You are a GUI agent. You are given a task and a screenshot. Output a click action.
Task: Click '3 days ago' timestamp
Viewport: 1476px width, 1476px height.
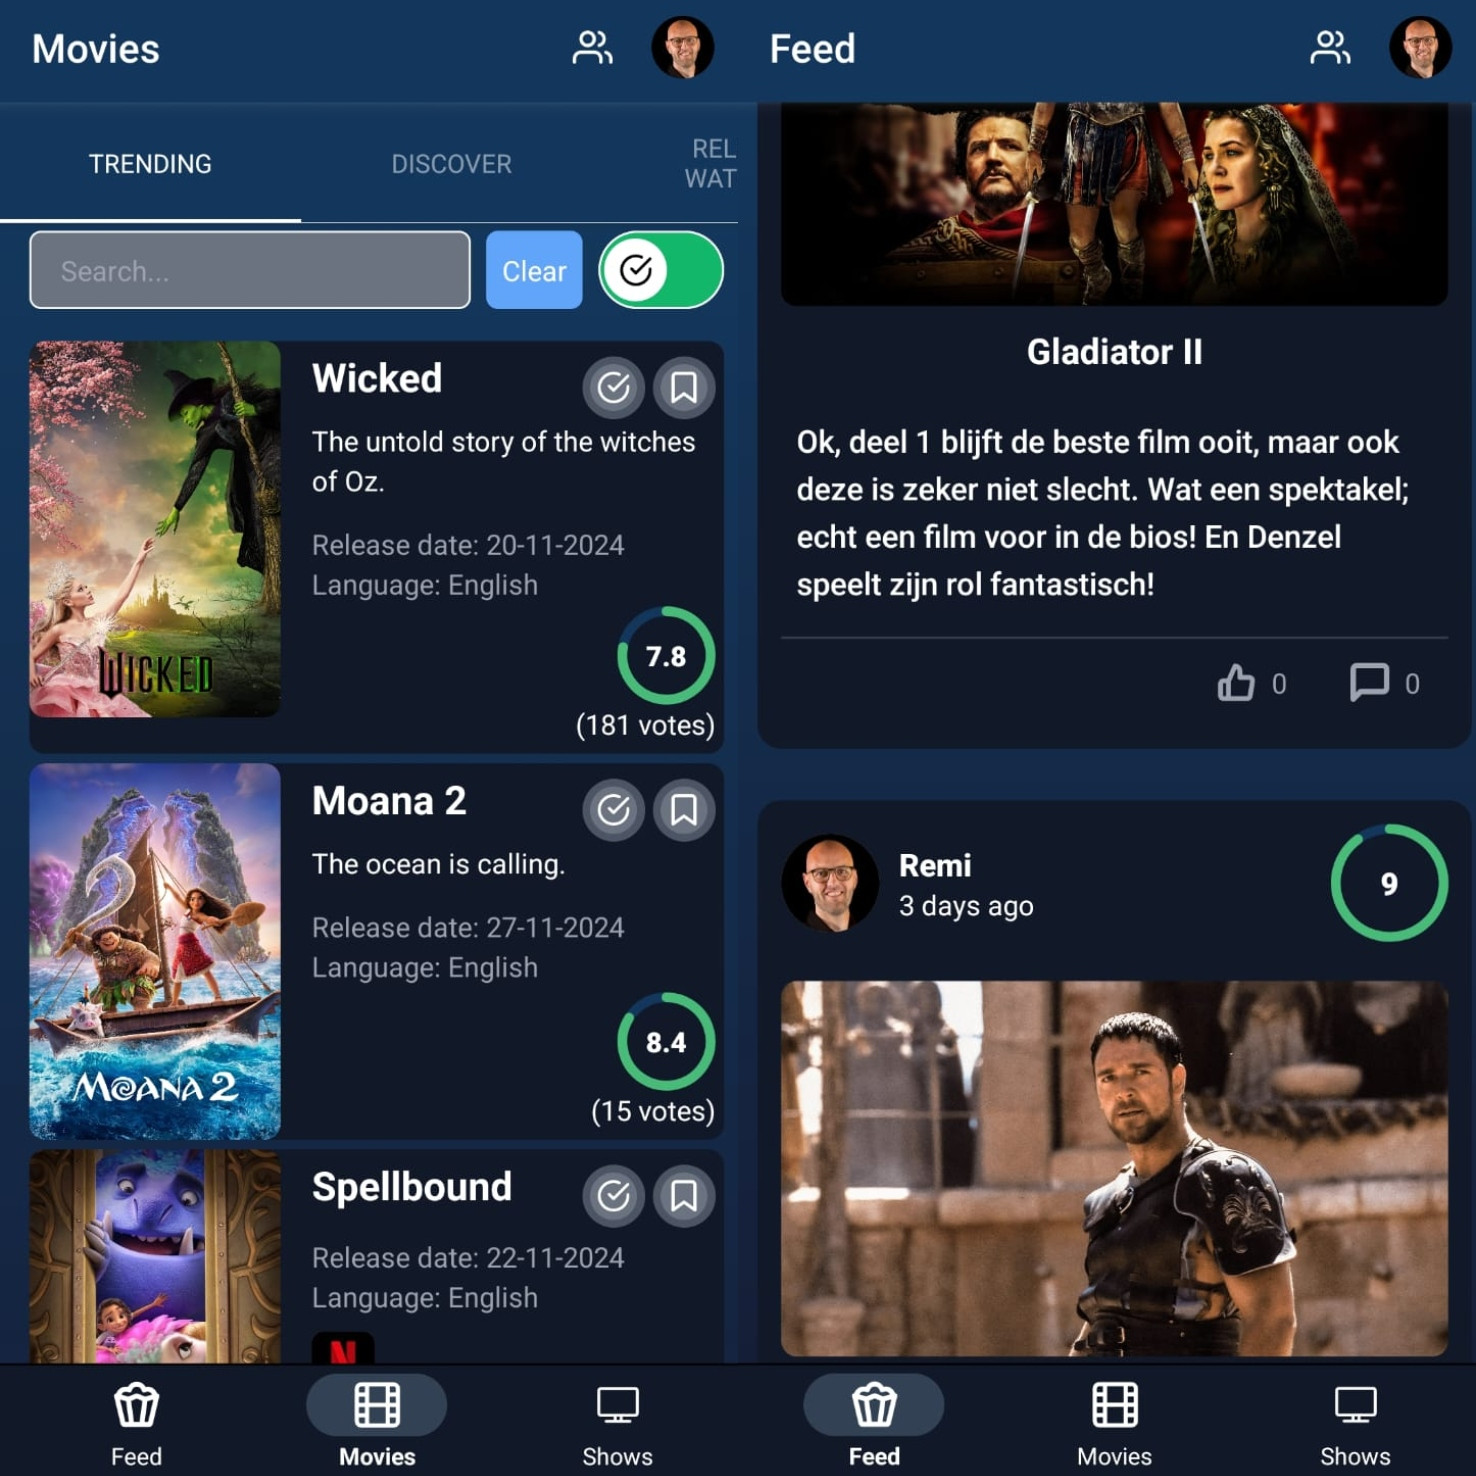click(x=966, y=906)
